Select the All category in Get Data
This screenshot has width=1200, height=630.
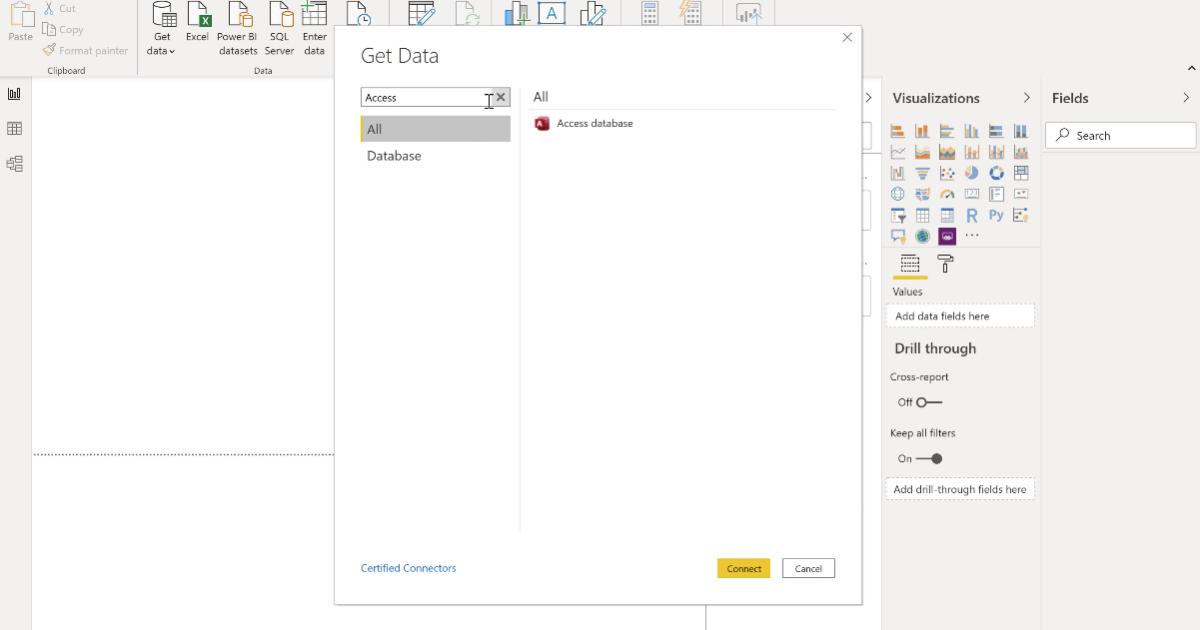coord(435,129)
